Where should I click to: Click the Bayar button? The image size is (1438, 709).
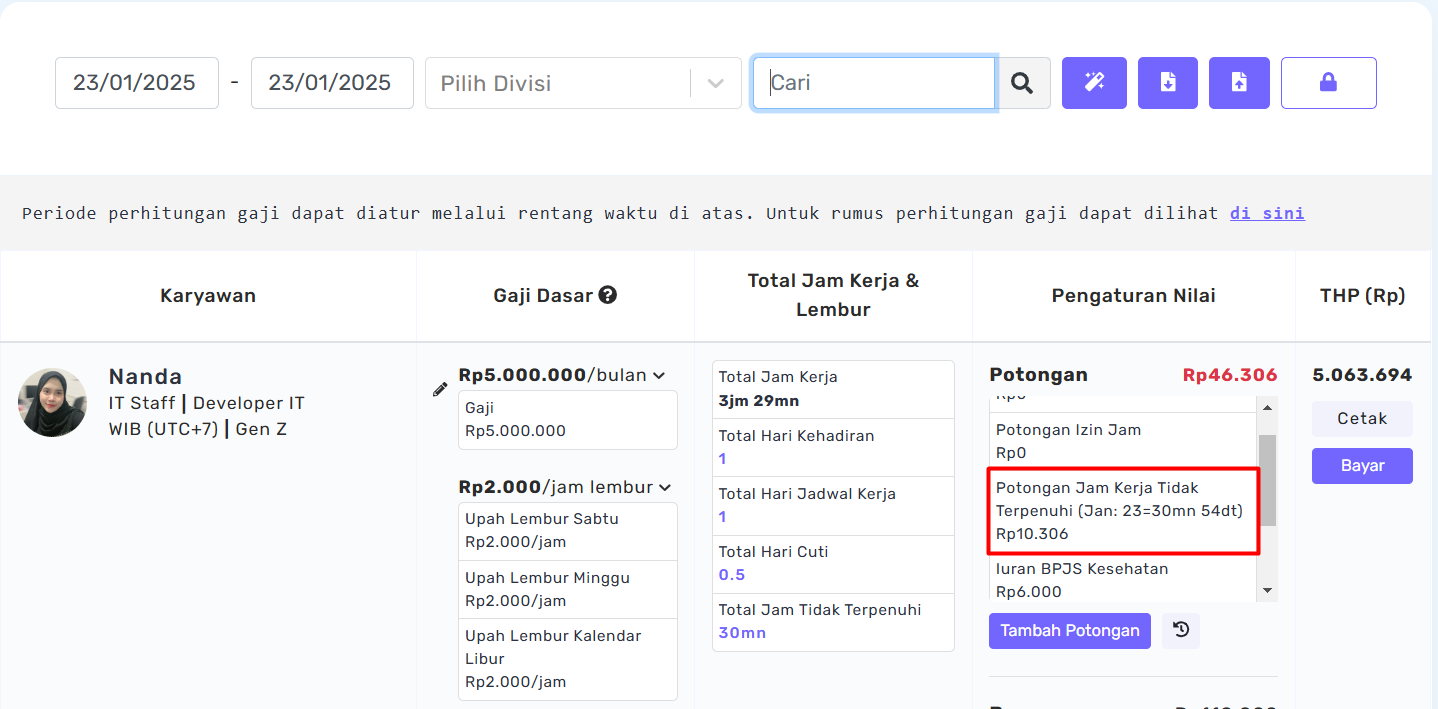point(1362,466)
